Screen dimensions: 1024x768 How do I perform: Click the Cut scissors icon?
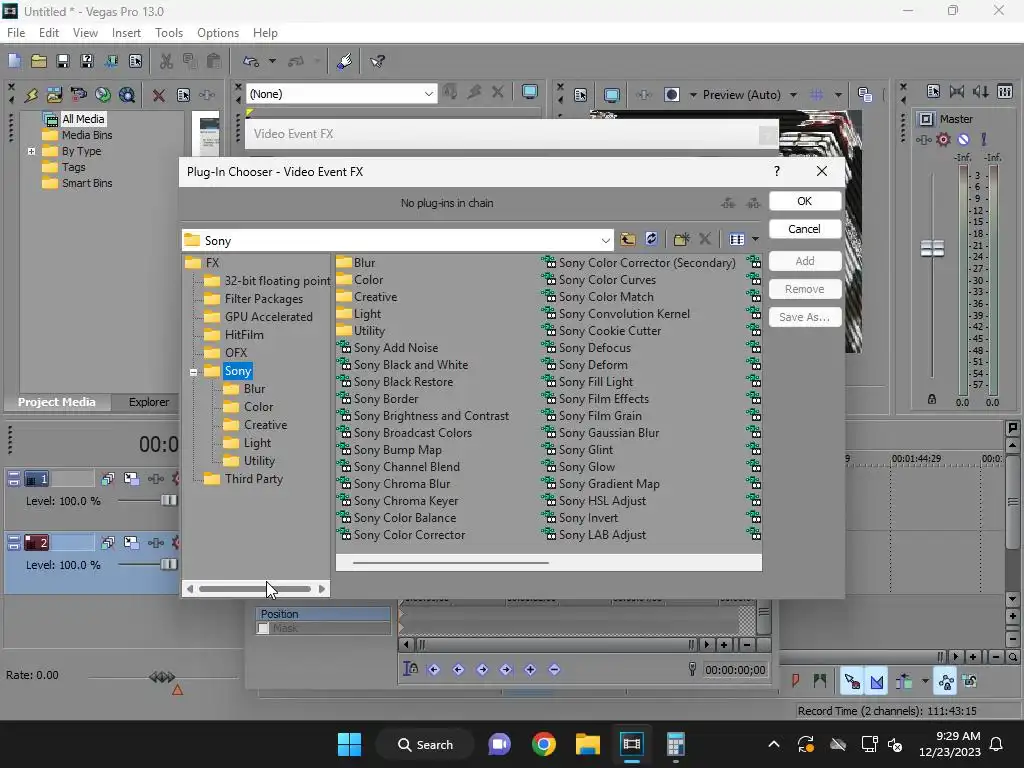[166, 61]
